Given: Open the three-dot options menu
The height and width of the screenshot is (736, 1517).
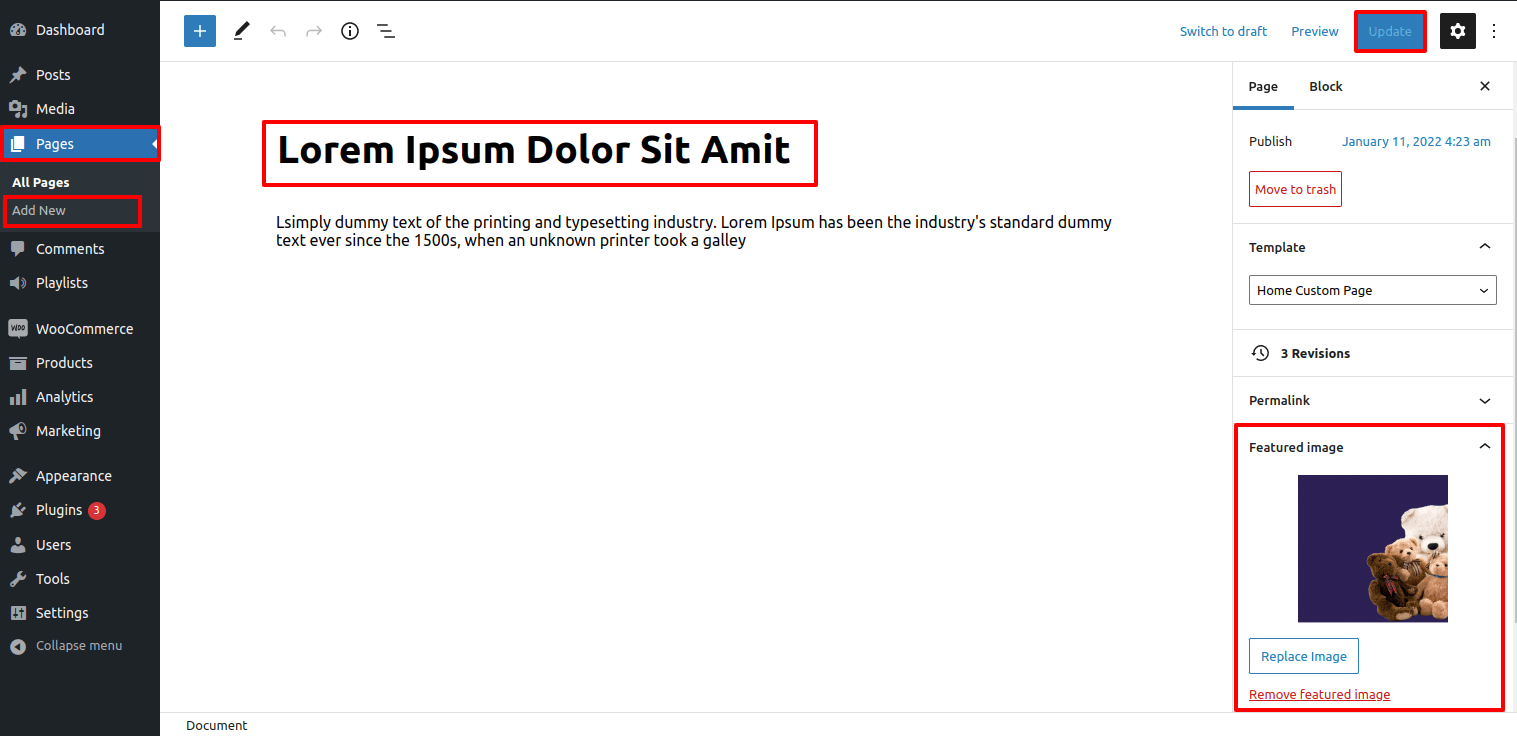Looking at the screenshot, I should click(1494, 31).
